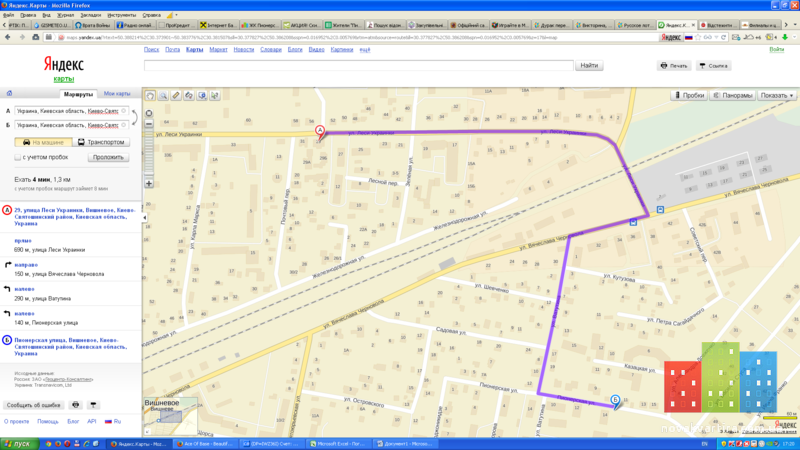
Task: Click the map zoom slider track
Action: pyautogui.click(x=149, y=153)
